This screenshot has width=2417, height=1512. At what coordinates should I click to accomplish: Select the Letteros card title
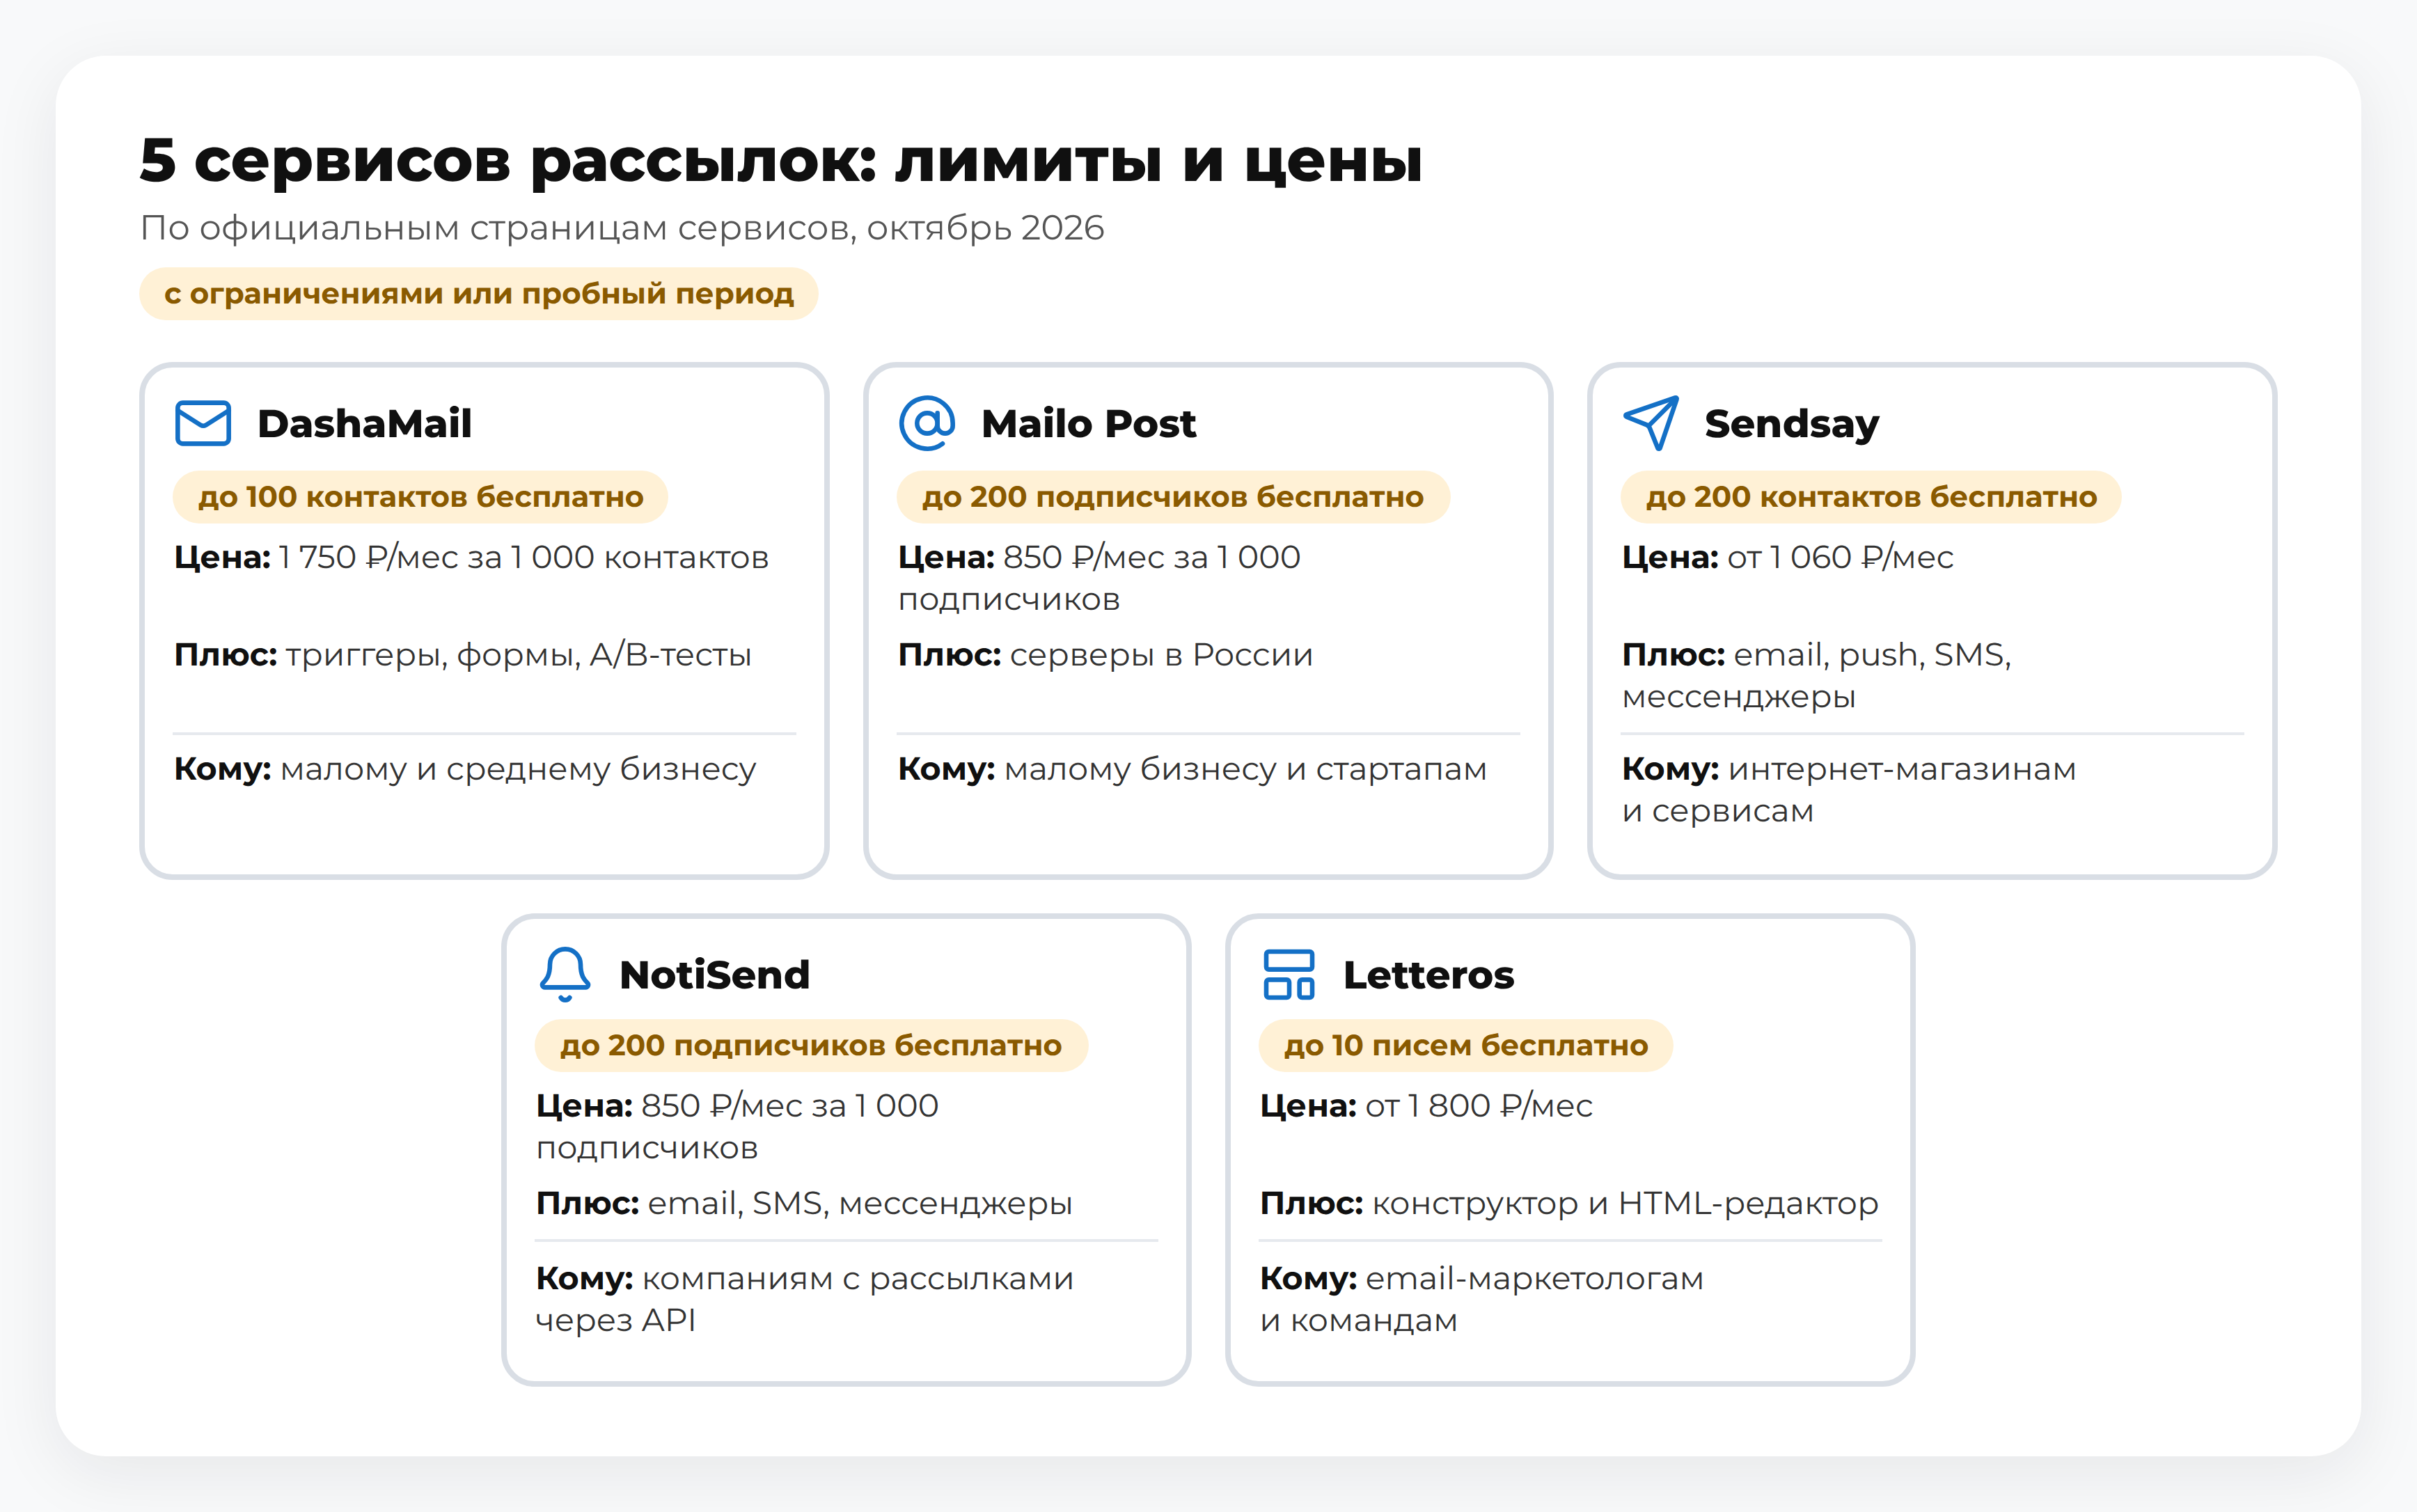1429,975
